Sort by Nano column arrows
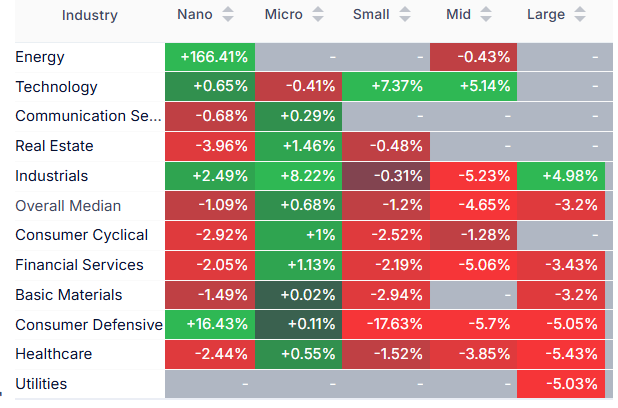The height and width of the screenshot is (408, 618). [228, 15]
